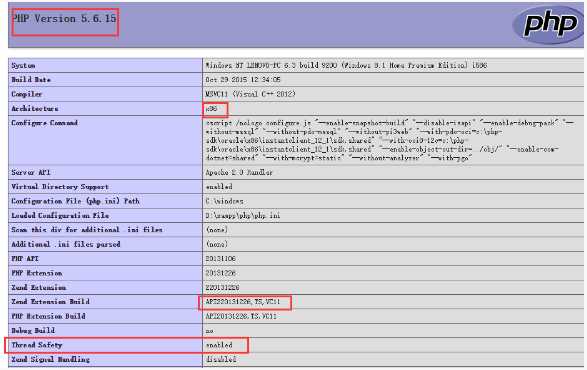Click the '20131226' PHP Extension value
Image resolution: width=587 pixels, height=370 pixels.
point(220,273)
